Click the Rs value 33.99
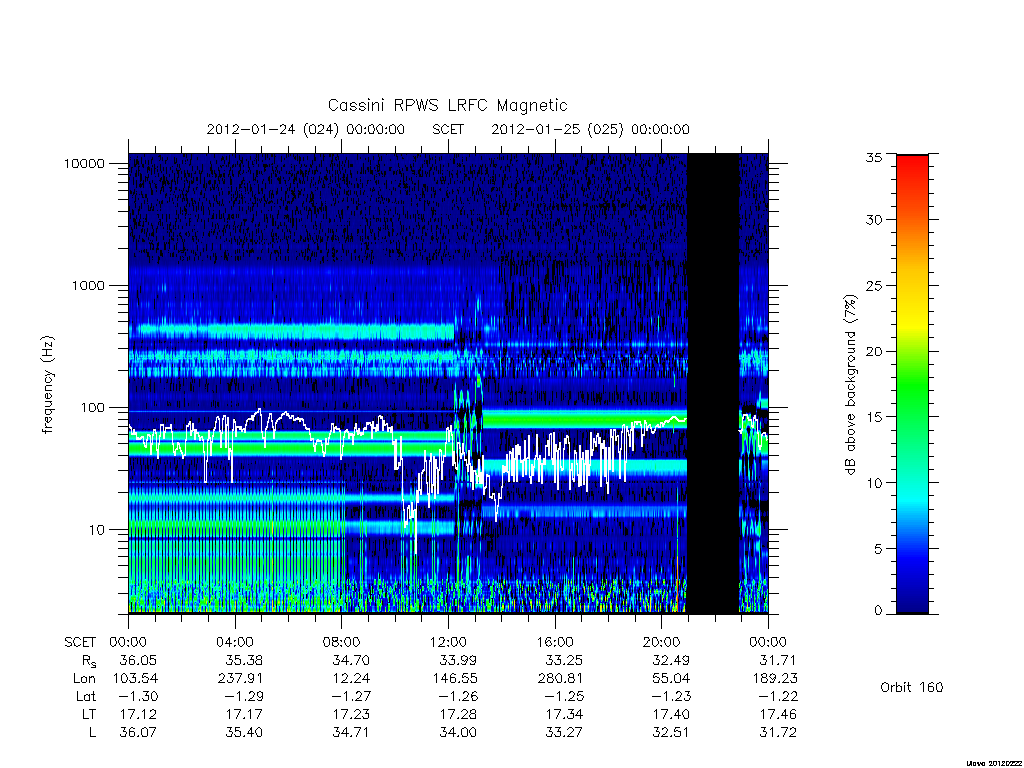 [458, 661]
